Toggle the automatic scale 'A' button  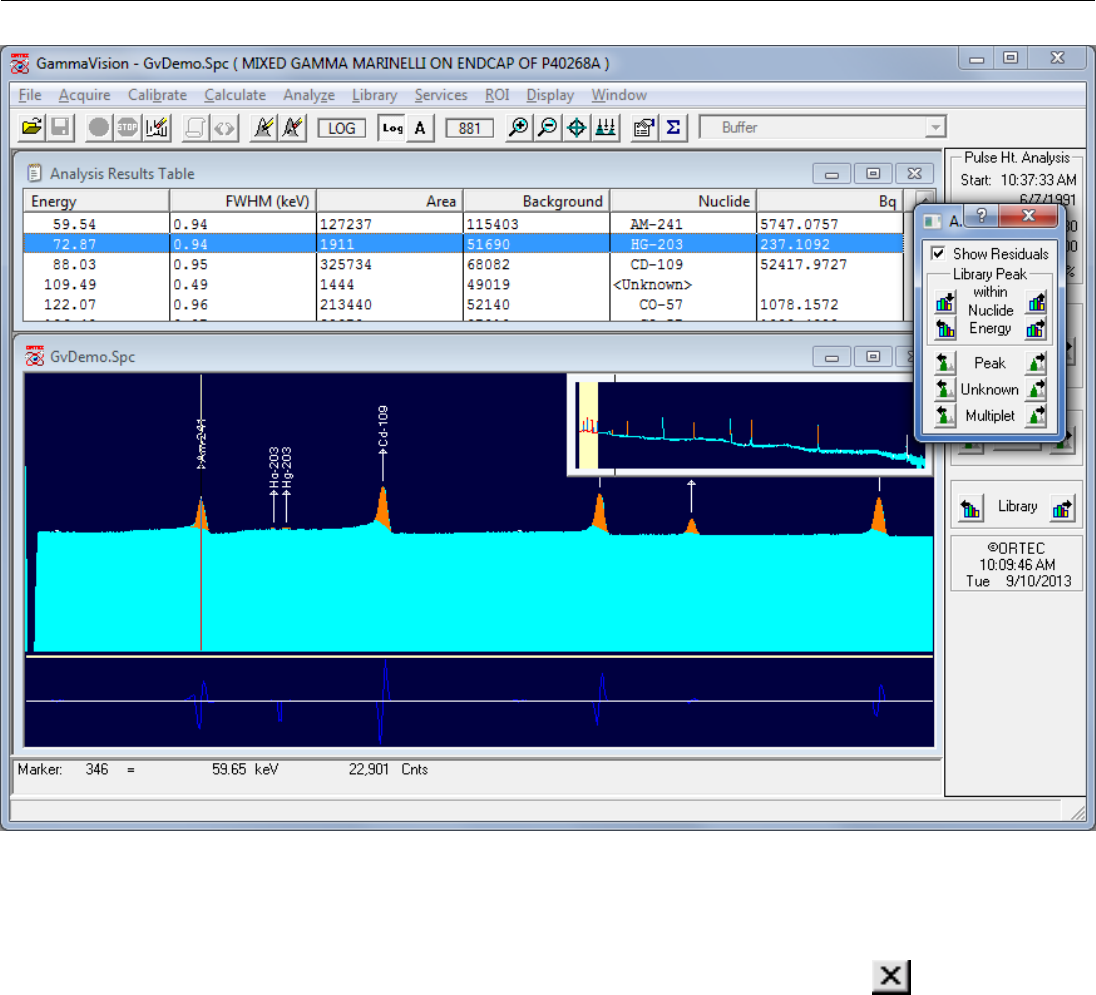420,128
